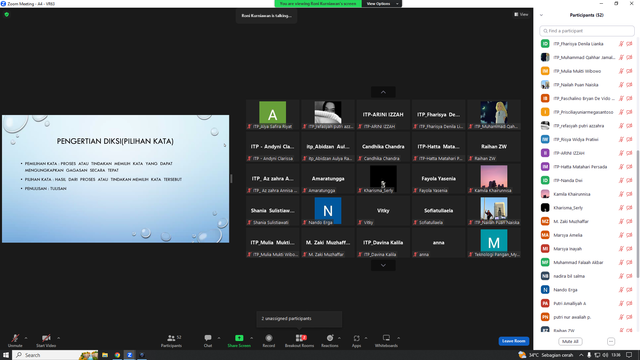640x360 pixels.
Task: Toggle video icon for Nando Erga in list
Action: pyautogui.click(x=629, y=290)
